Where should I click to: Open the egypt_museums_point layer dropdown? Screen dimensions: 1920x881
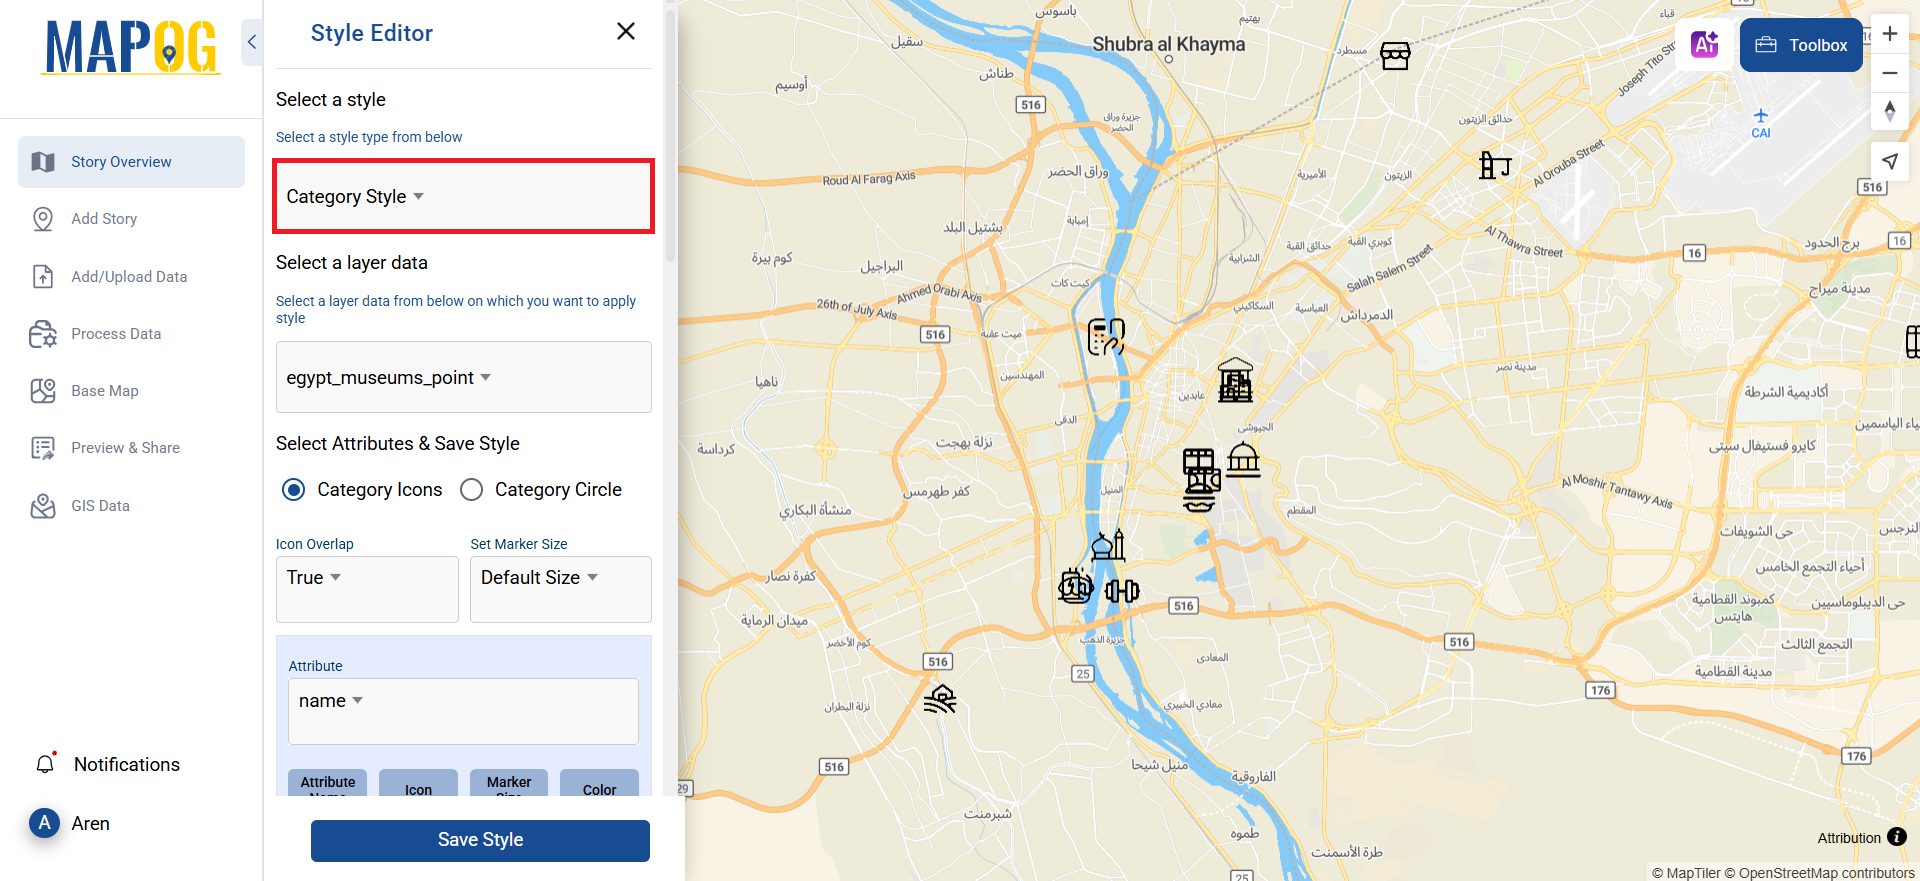click(x=464, y=377)
